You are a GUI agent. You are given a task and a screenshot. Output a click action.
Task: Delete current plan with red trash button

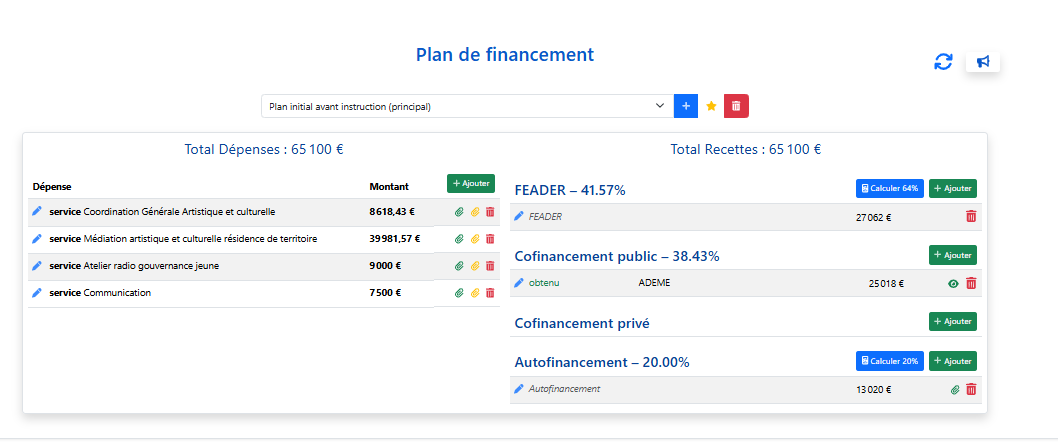(x=736, y=106)
